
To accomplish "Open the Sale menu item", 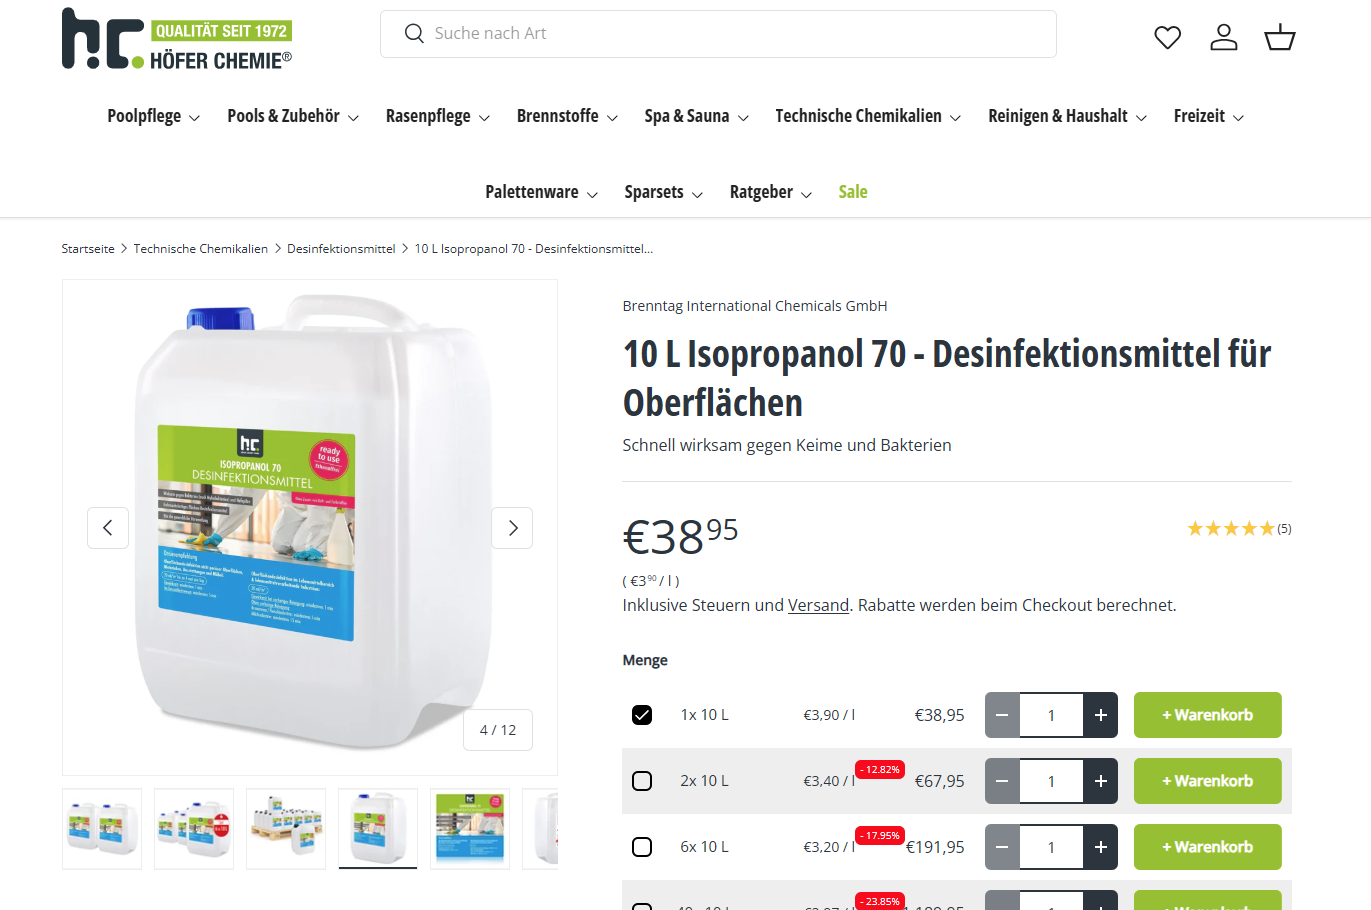I will [853, 192].
